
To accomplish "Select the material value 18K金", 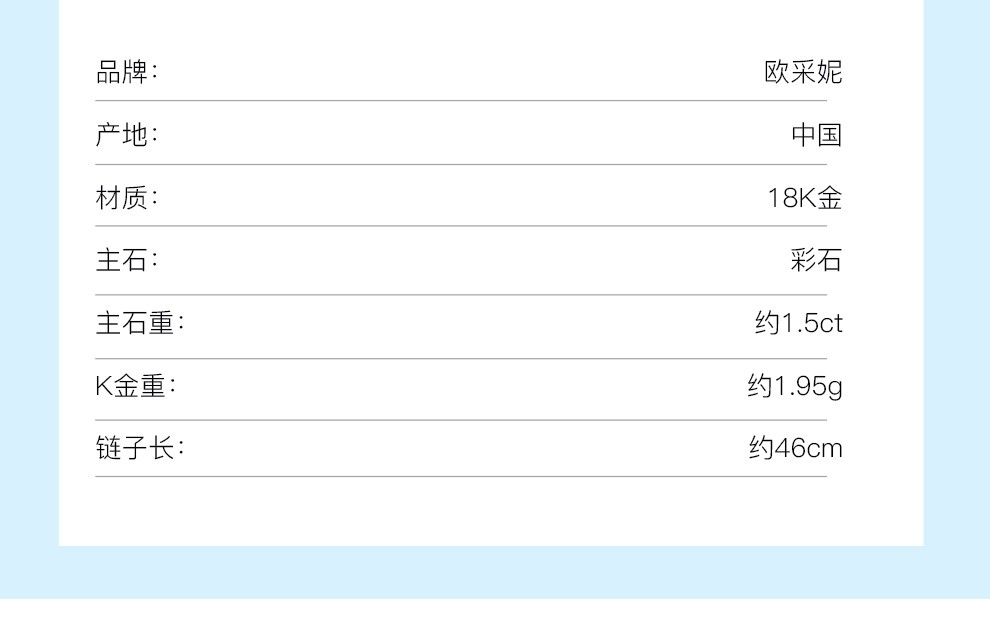I will point(804,198).
